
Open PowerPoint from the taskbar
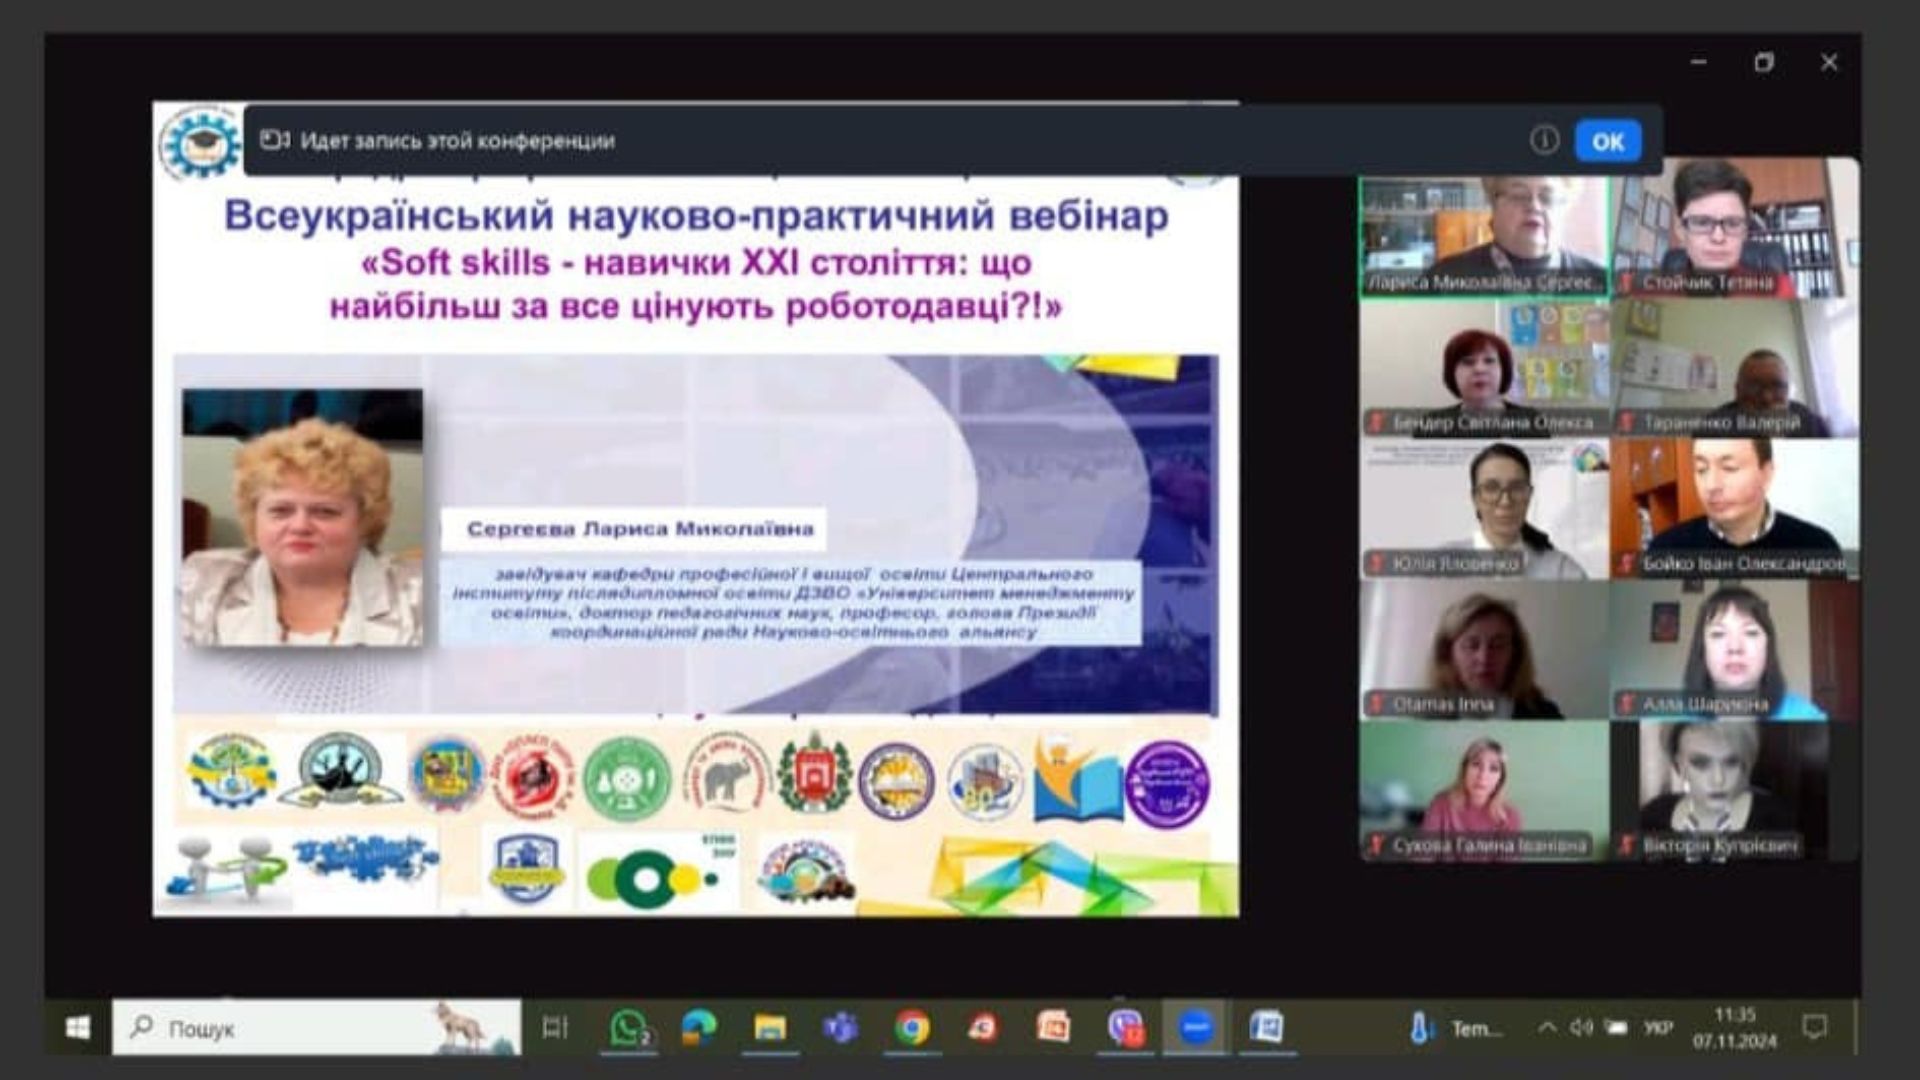point(1053,1028)
